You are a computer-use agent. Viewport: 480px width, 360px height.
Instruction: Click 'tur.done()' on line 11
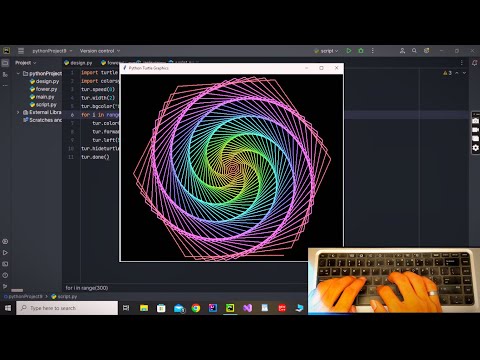[x=95, y=157]
